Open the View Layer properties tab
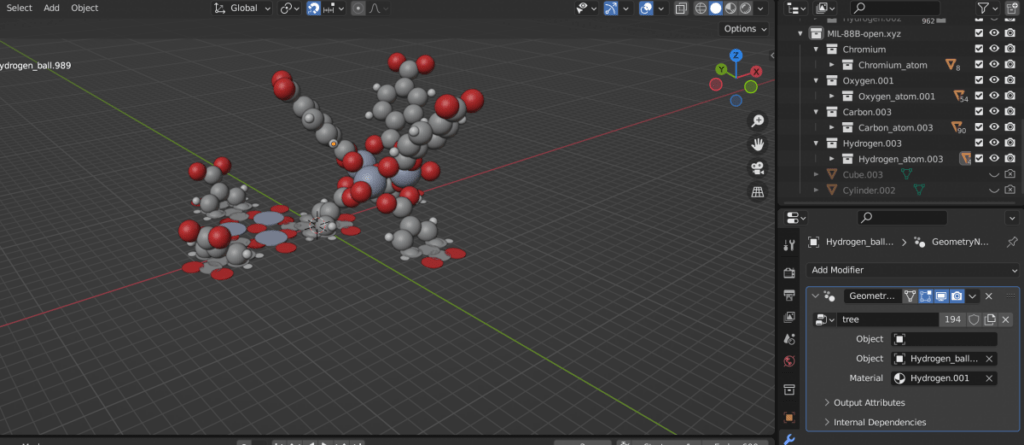Screen dimensions: 1024x445 point(789,317)
